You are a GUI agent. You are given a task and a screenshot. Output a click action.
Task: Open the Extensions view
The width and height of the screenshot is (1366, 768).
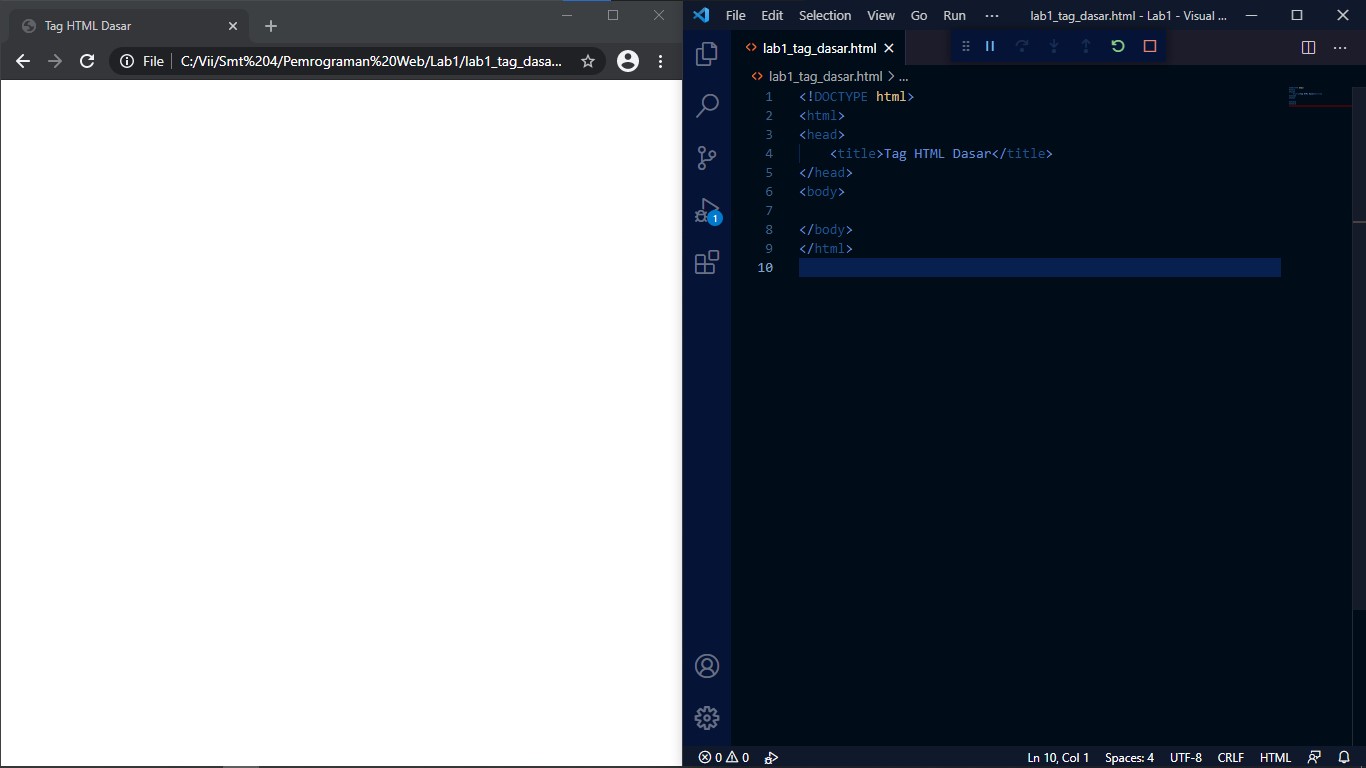click(707, 262)
